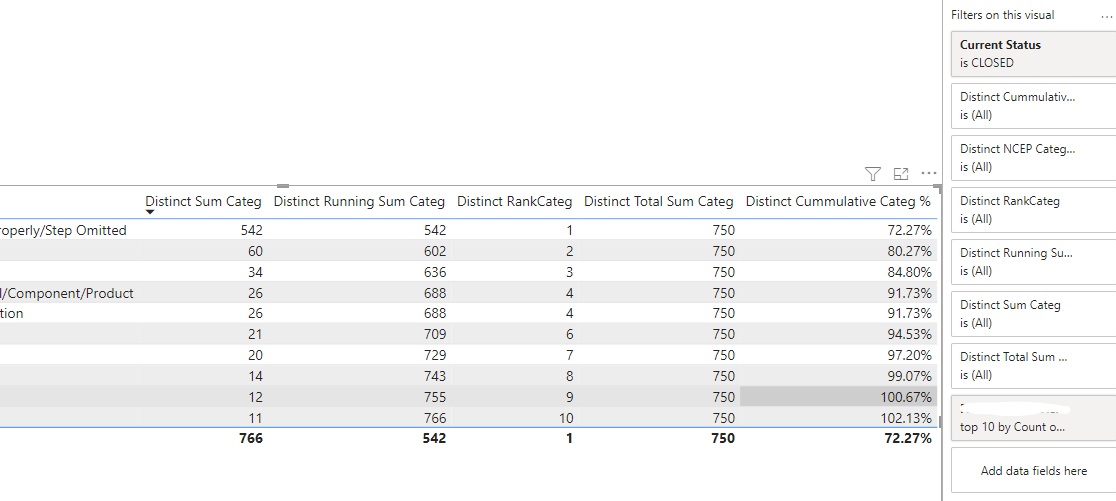1116x501 pixels.
Task: Click the rank 10 cell
Action: click(565, 418)
